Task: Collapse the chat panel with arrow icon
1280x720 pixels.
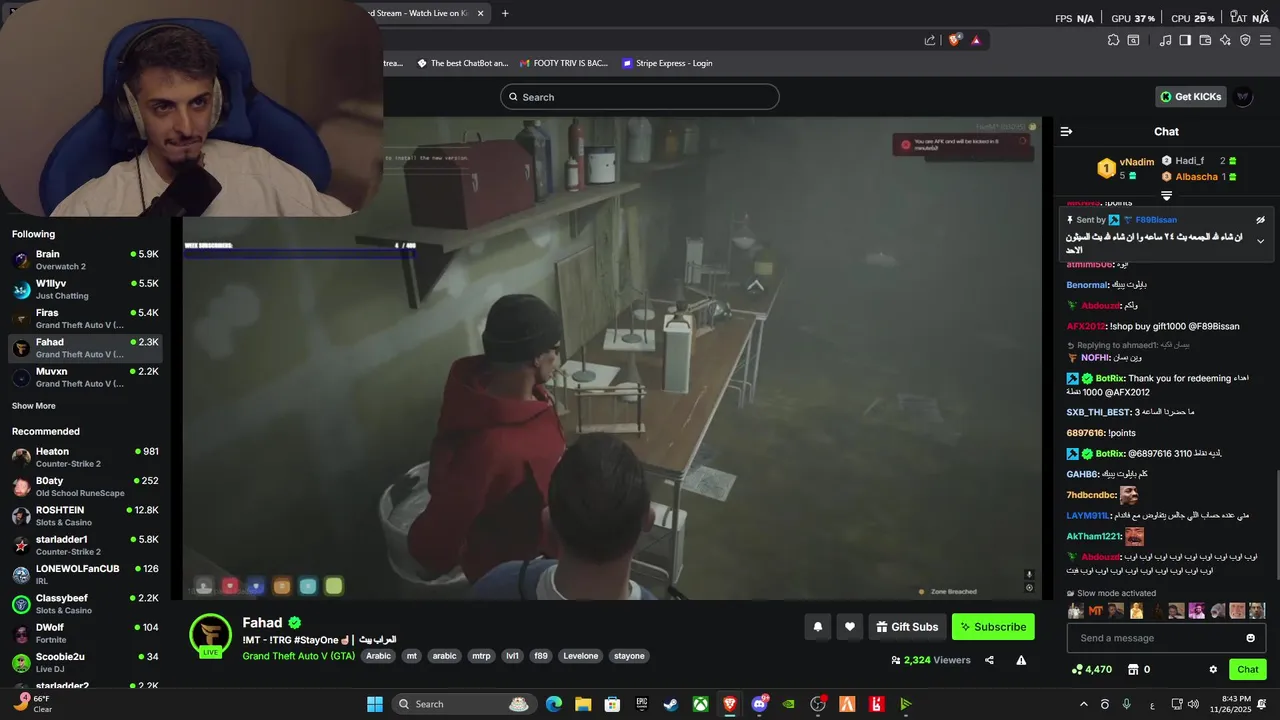Action: 1066,131
